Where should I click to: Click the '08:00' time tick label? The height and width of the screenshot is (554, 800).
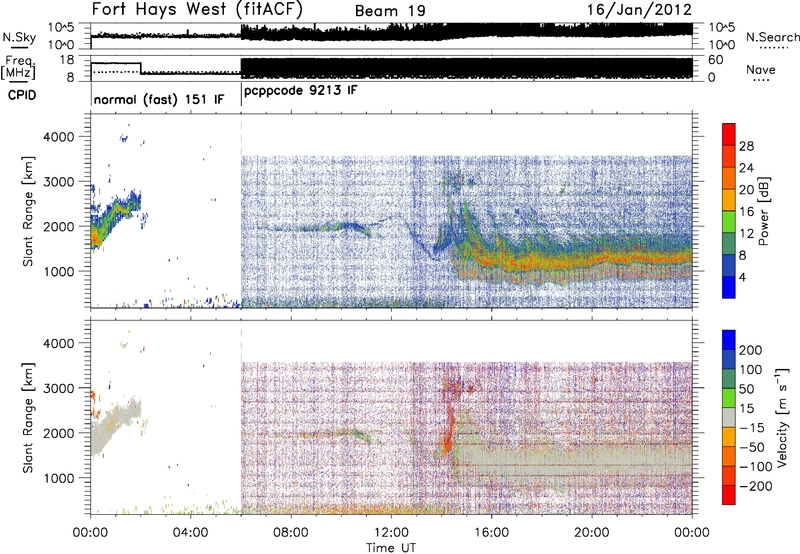tap(291, 533)
